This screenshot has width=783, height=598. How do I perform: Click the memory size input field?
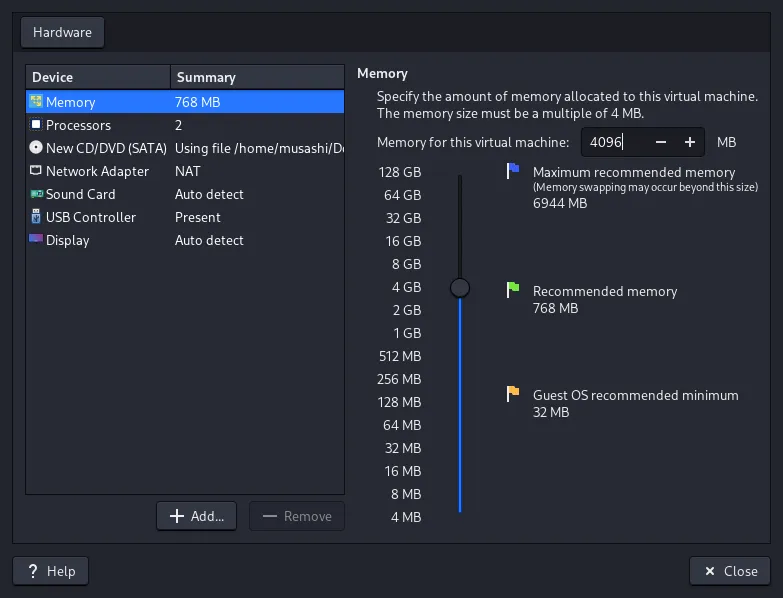[612, 142]
